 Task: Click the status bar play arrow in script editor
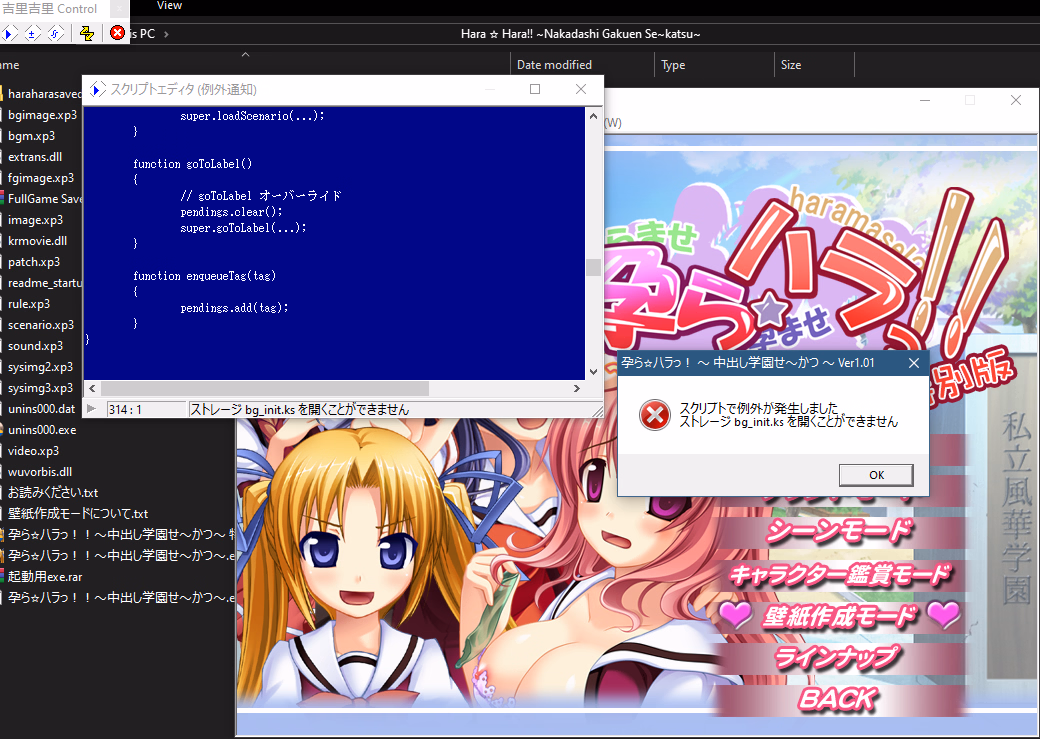(x=92, y=409)
